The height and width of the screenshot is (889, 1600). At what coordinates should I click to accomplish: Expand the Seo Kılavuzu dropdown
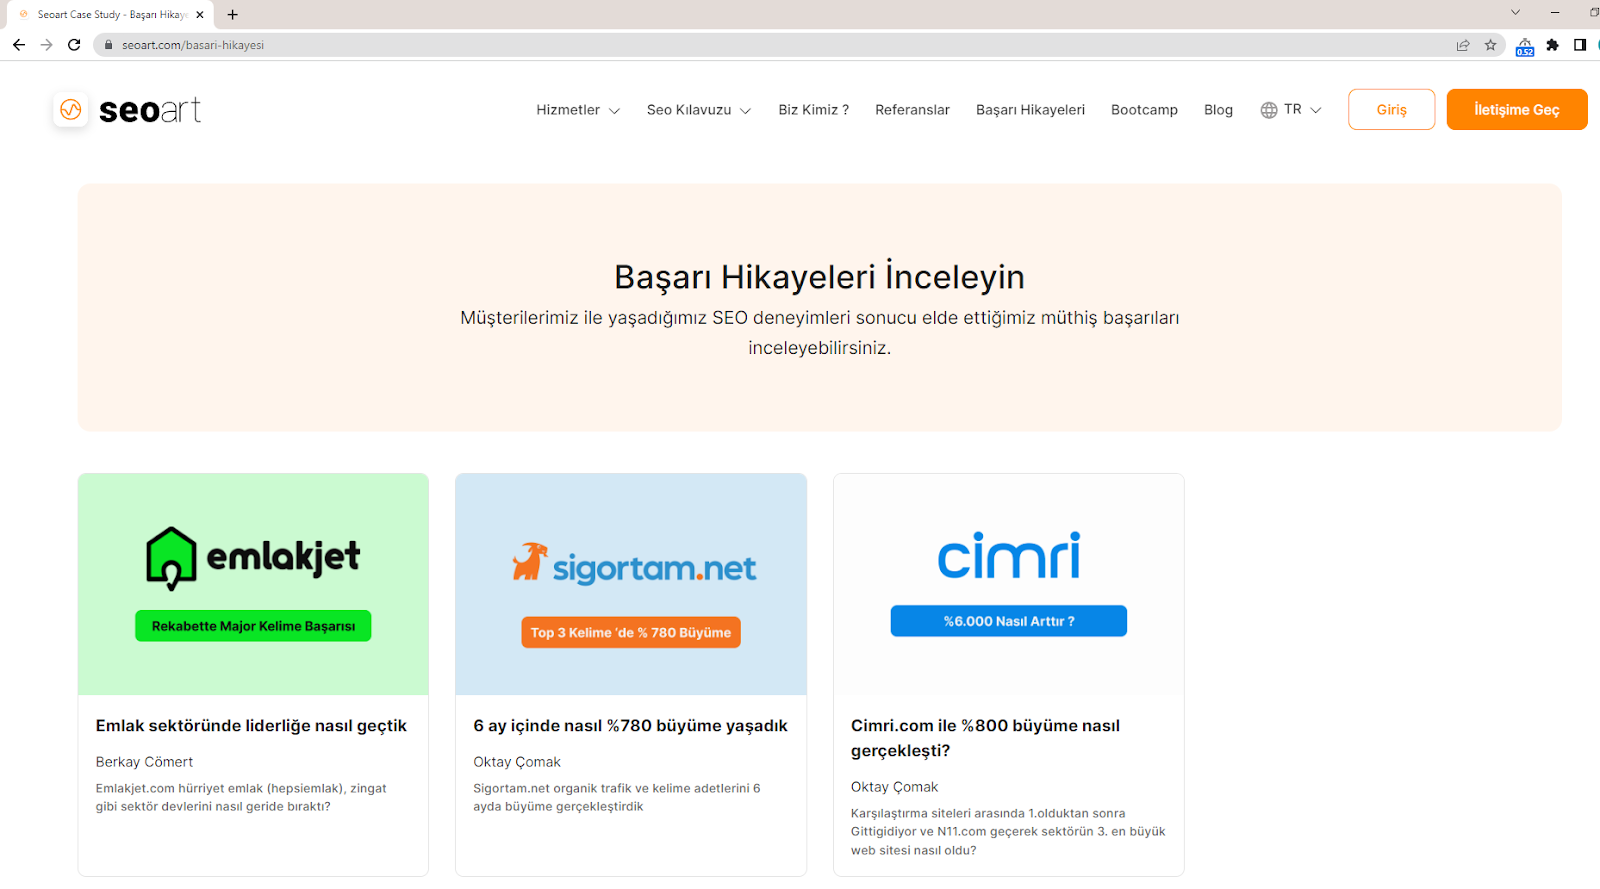coord(698,110)
